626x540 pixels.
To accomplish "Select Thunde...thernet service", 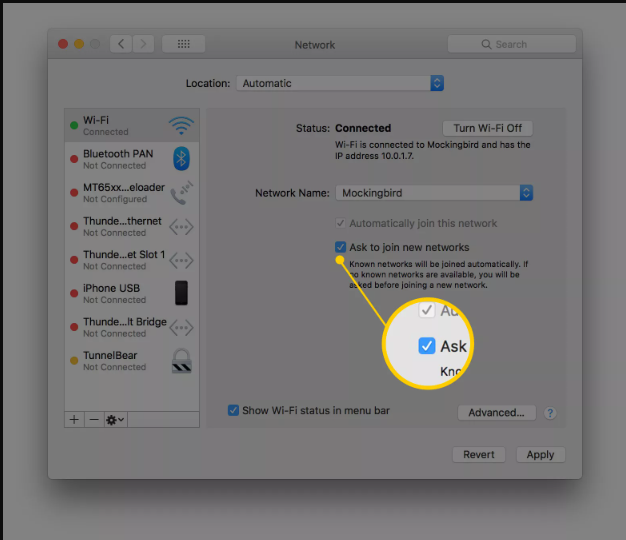I will tap(132, 226).
